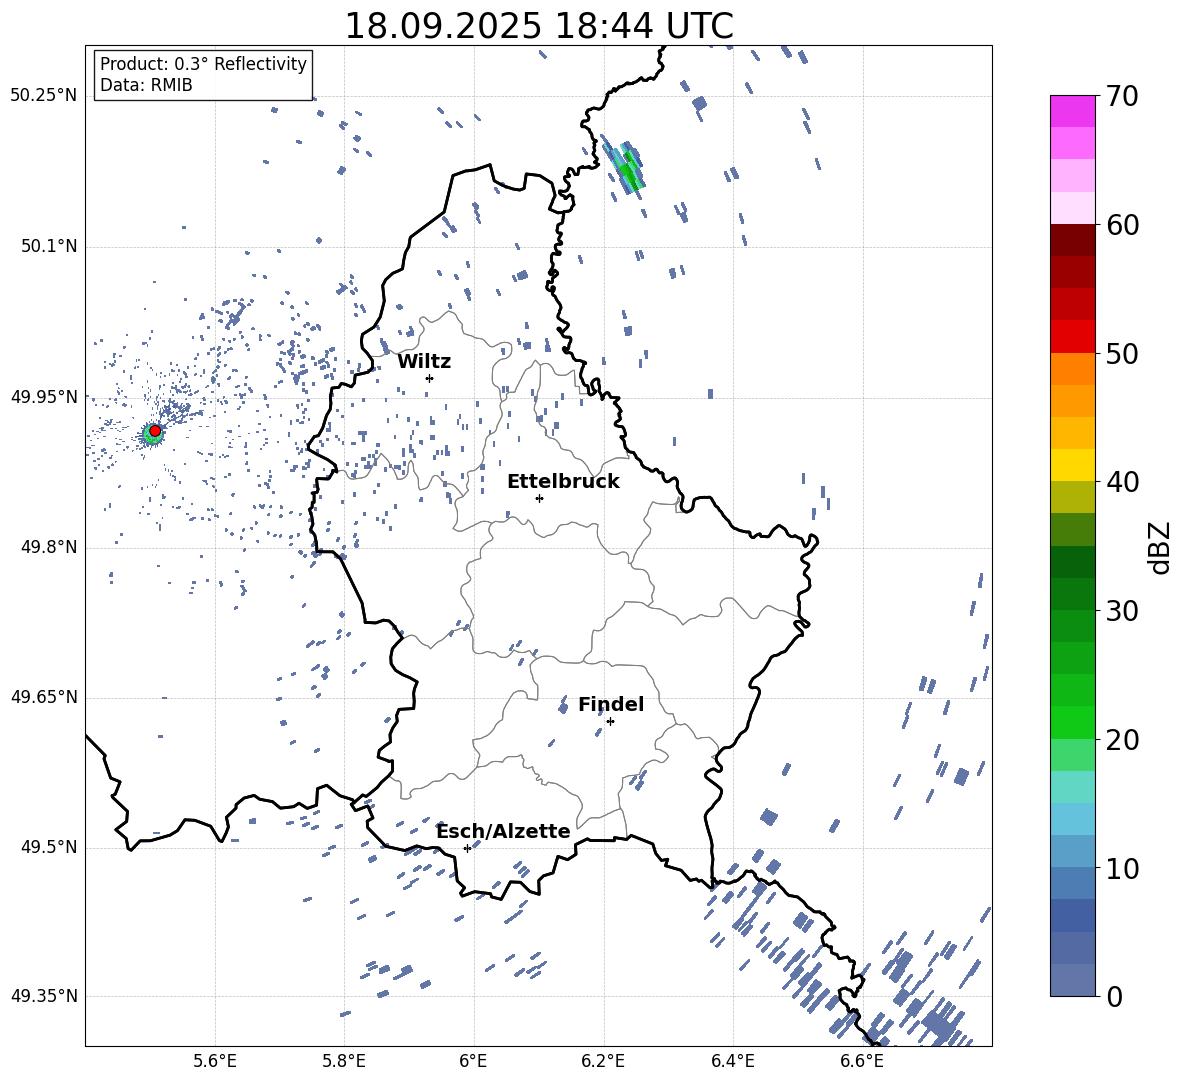Click the Esch/Alzette station cross marker
1184x1081 pixels.
coord(467,848)
